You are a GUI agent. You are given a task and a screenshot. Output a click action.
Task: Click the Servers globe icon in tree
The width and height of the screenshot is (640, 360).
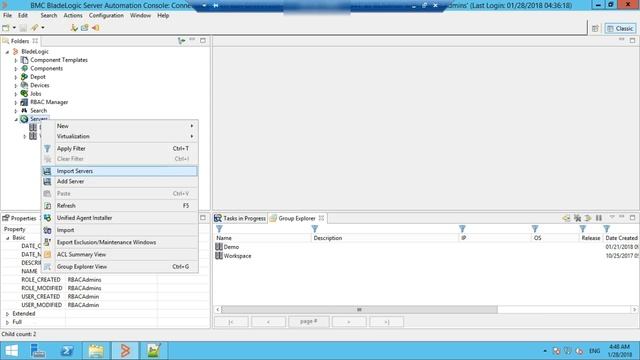[24, 119]
